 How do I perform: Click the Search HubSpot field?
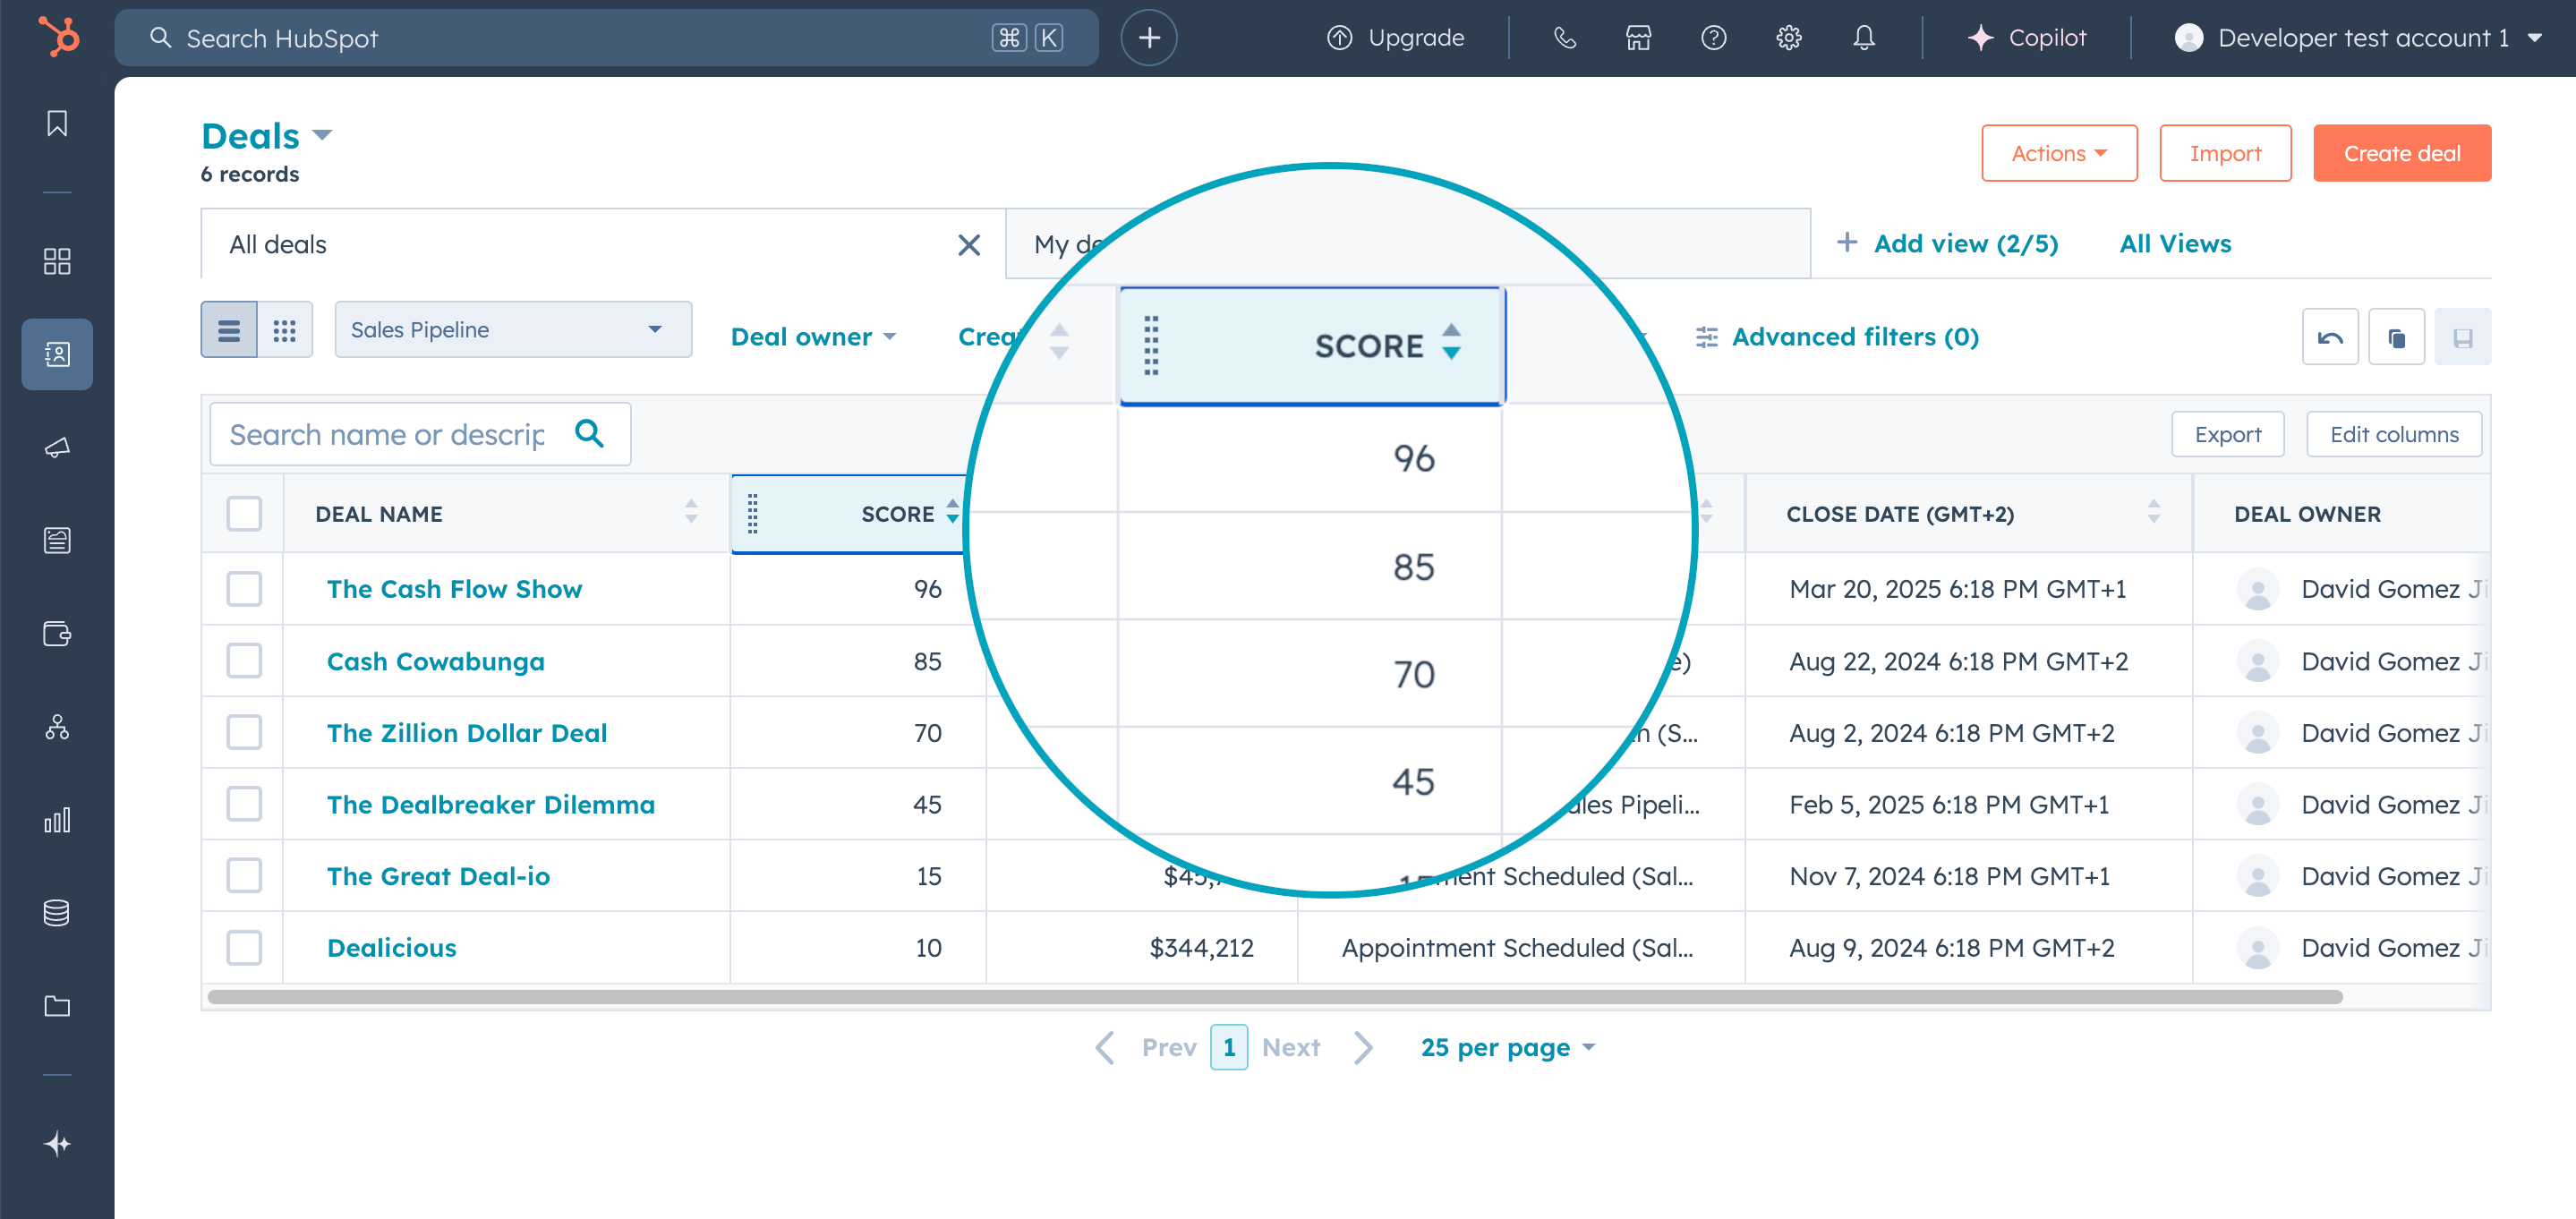pos(606,38)
